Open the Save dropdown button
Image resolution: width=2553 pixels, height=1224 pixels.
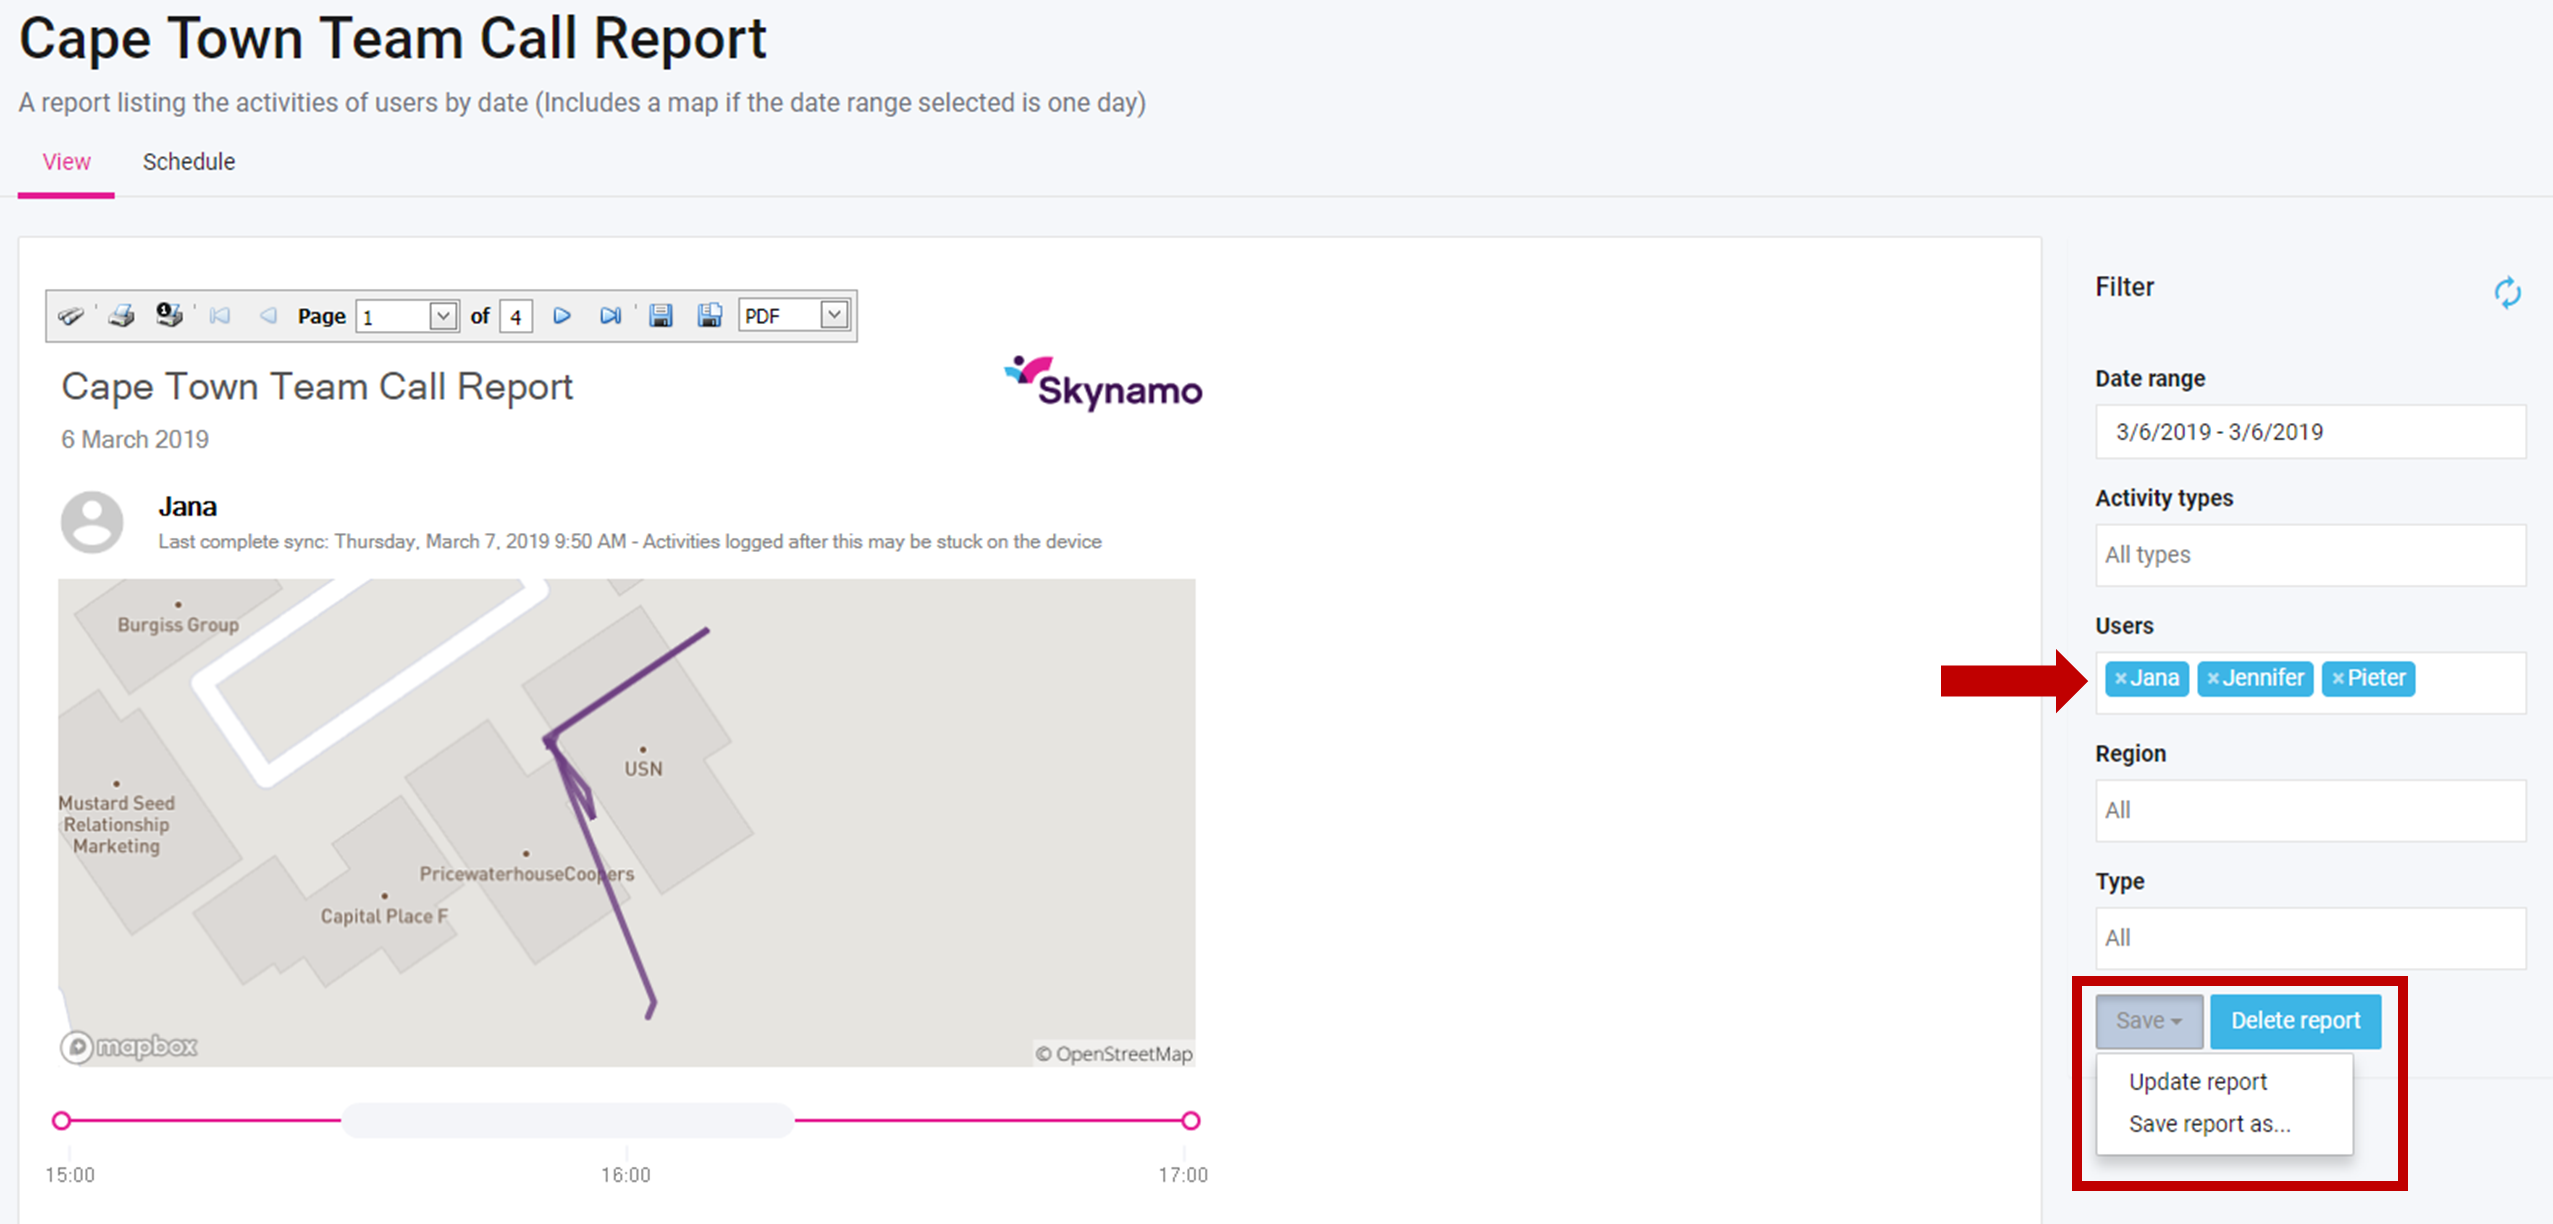(x=2148, y=1021)
